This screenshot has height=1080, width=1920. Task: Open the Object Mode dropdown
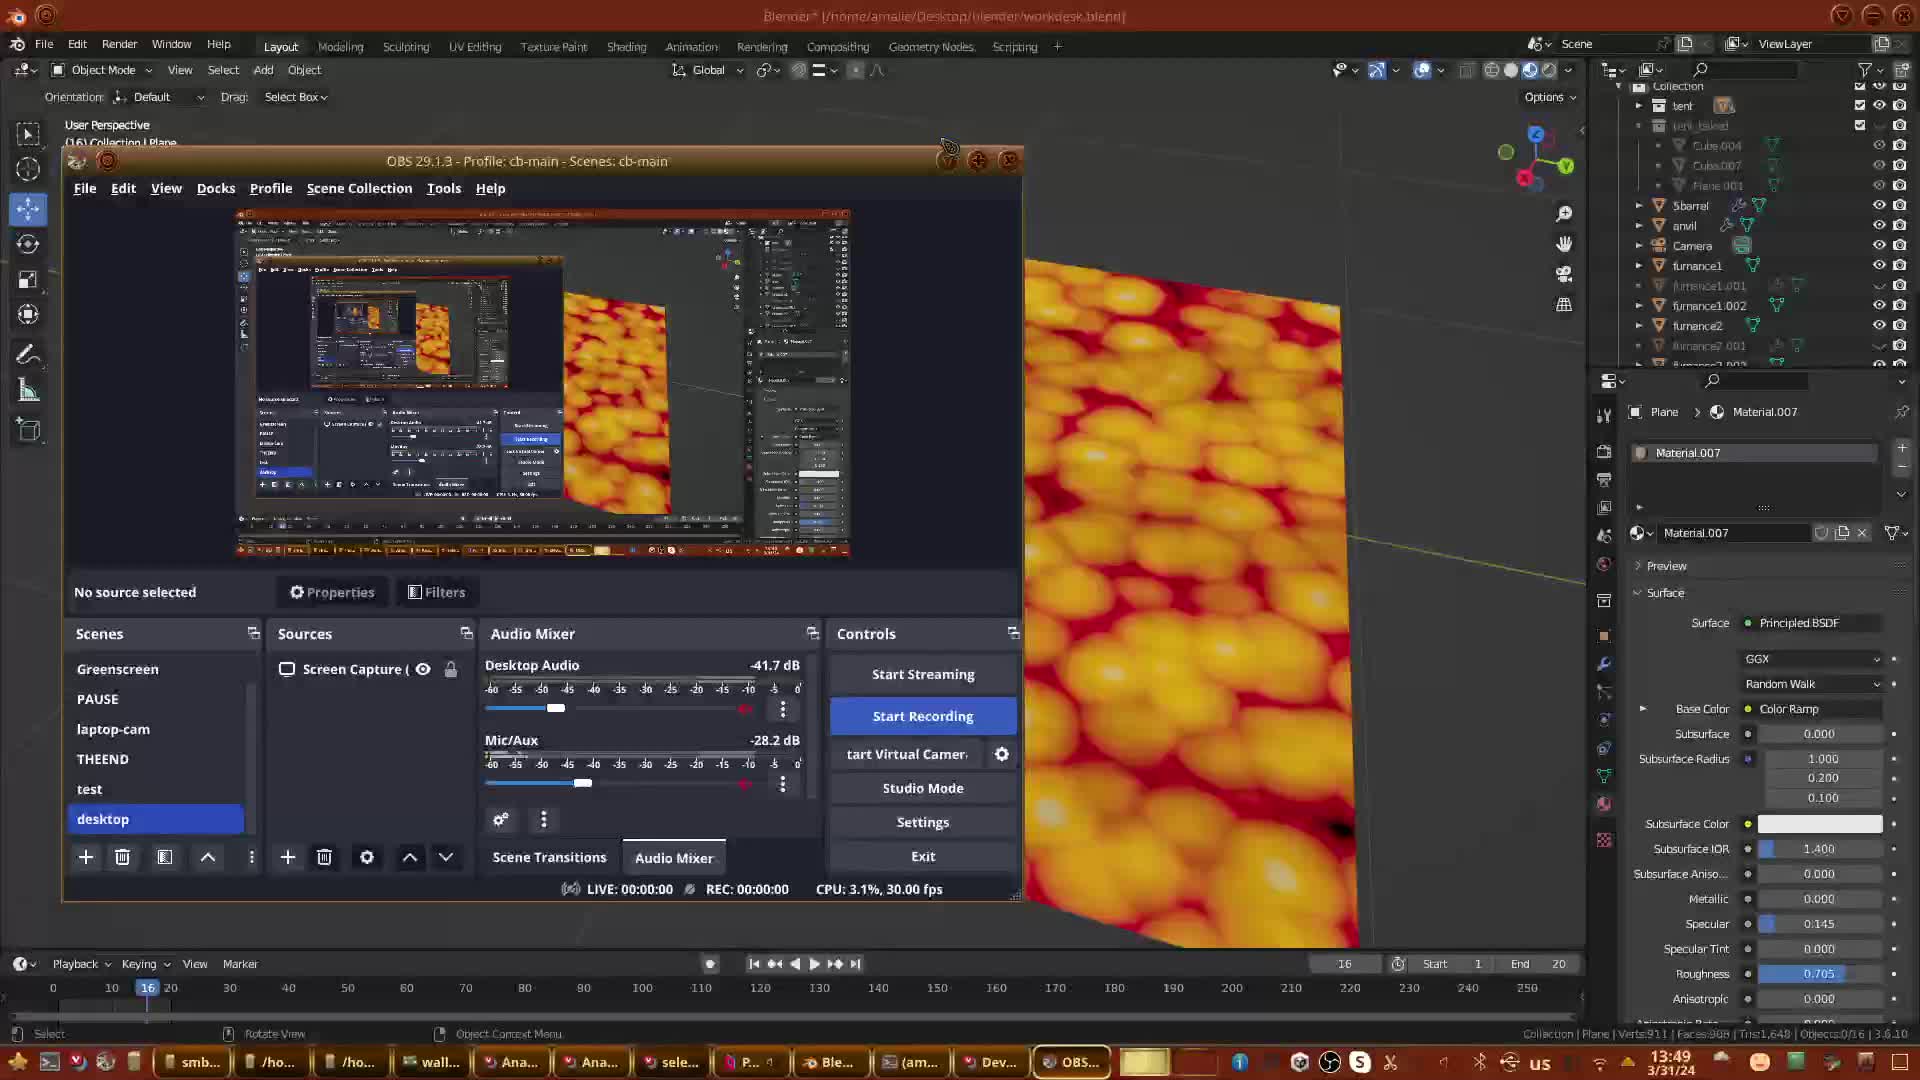pos(102,70)
